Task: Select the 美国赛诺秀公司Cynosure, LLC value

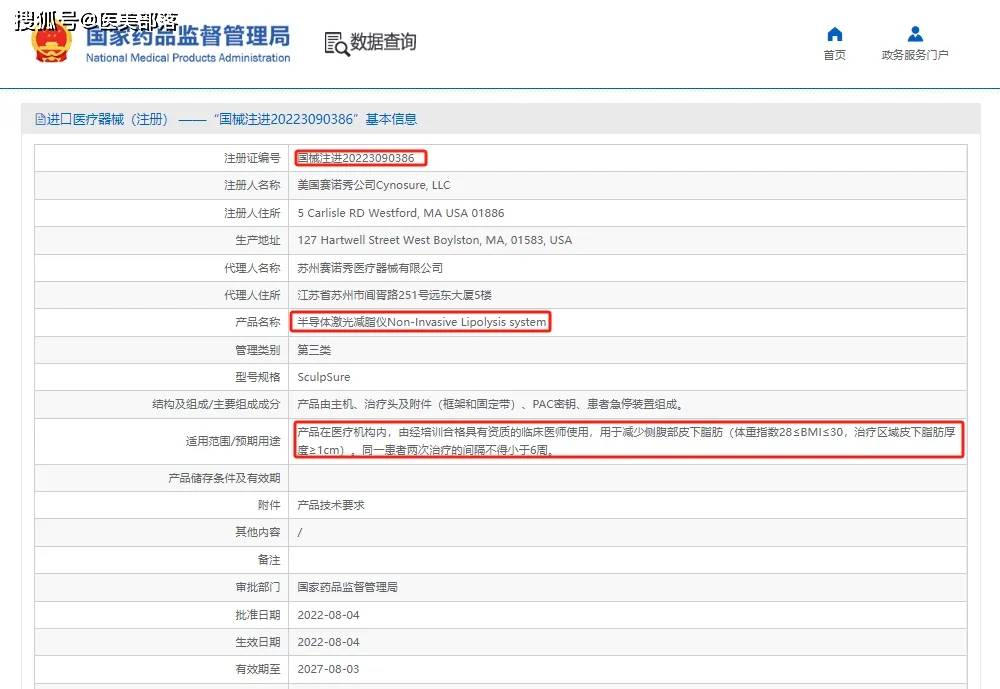Action: point(374,185)
